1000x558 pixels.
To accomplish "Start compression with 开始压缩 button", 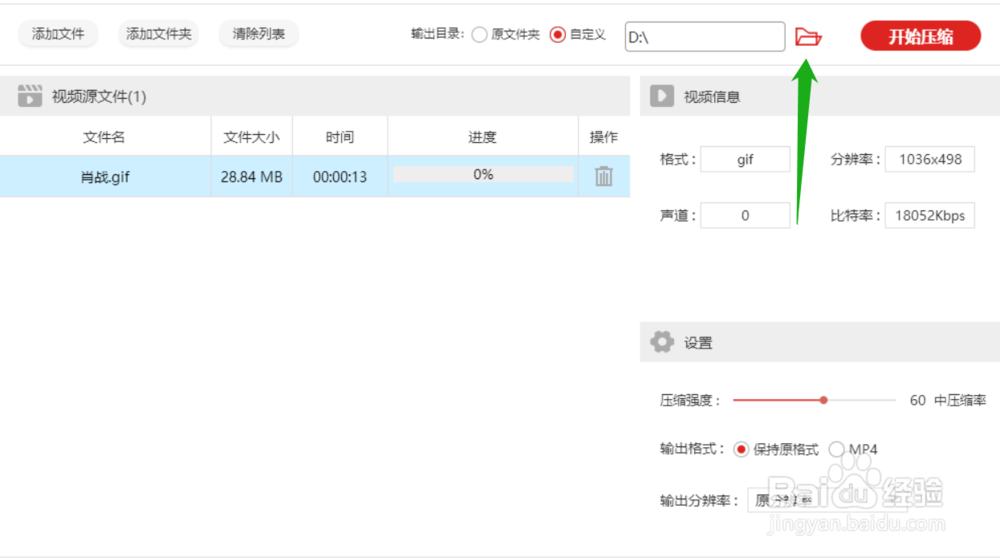I will click(920, 36).
